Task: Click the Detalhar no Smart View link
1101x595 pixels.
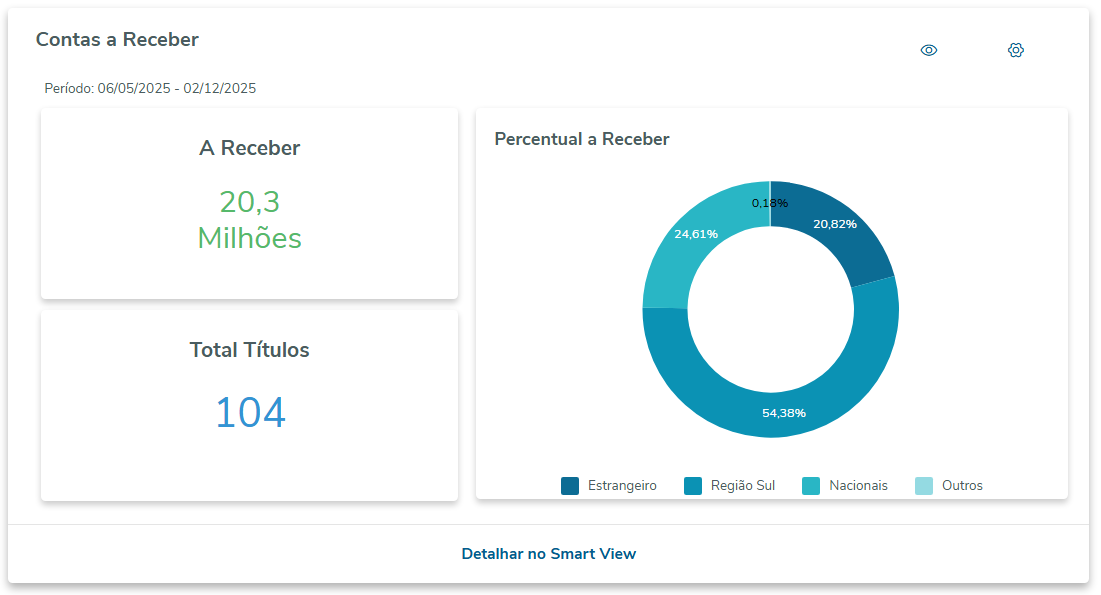Action: [x=548, y=553]
